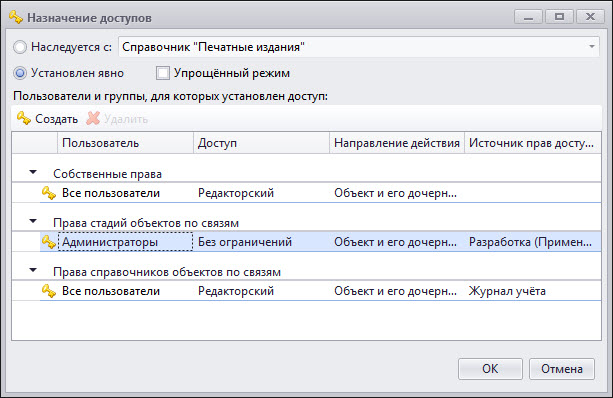Image resolution: width=613 pixels, height=398 pixels.
Task: Click the Доступ column header
Action: click(x=262, y=143)
